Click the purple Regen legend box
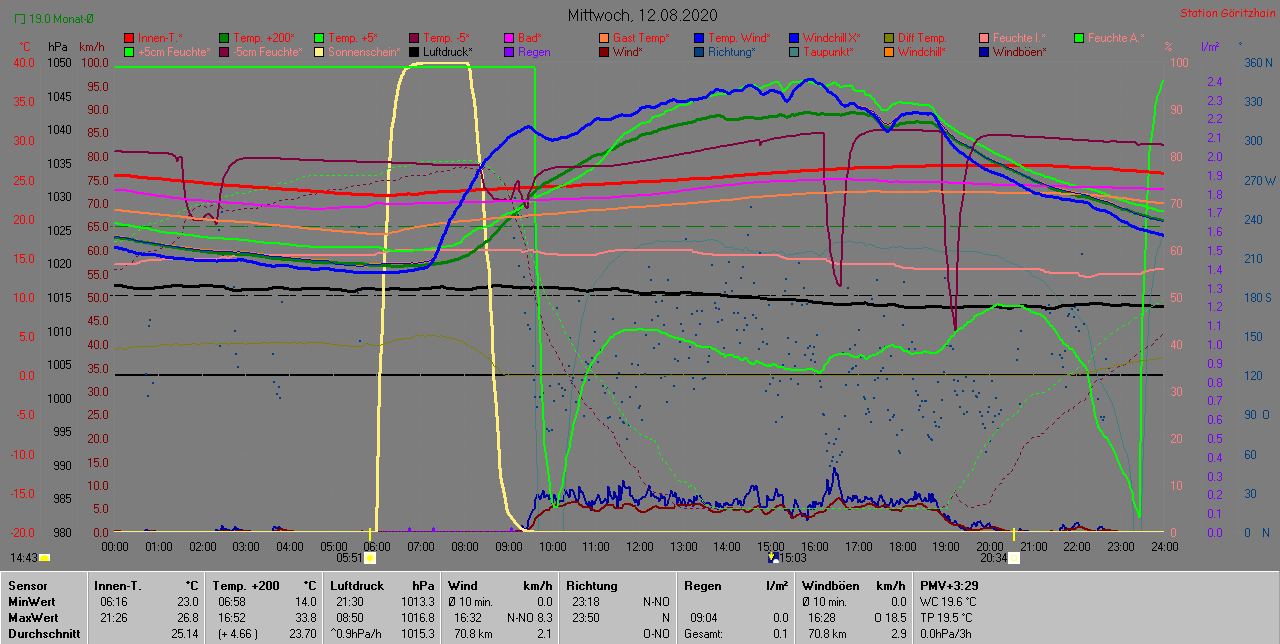The width and height of the screenshot is (1280, 644). click(509, 52)
